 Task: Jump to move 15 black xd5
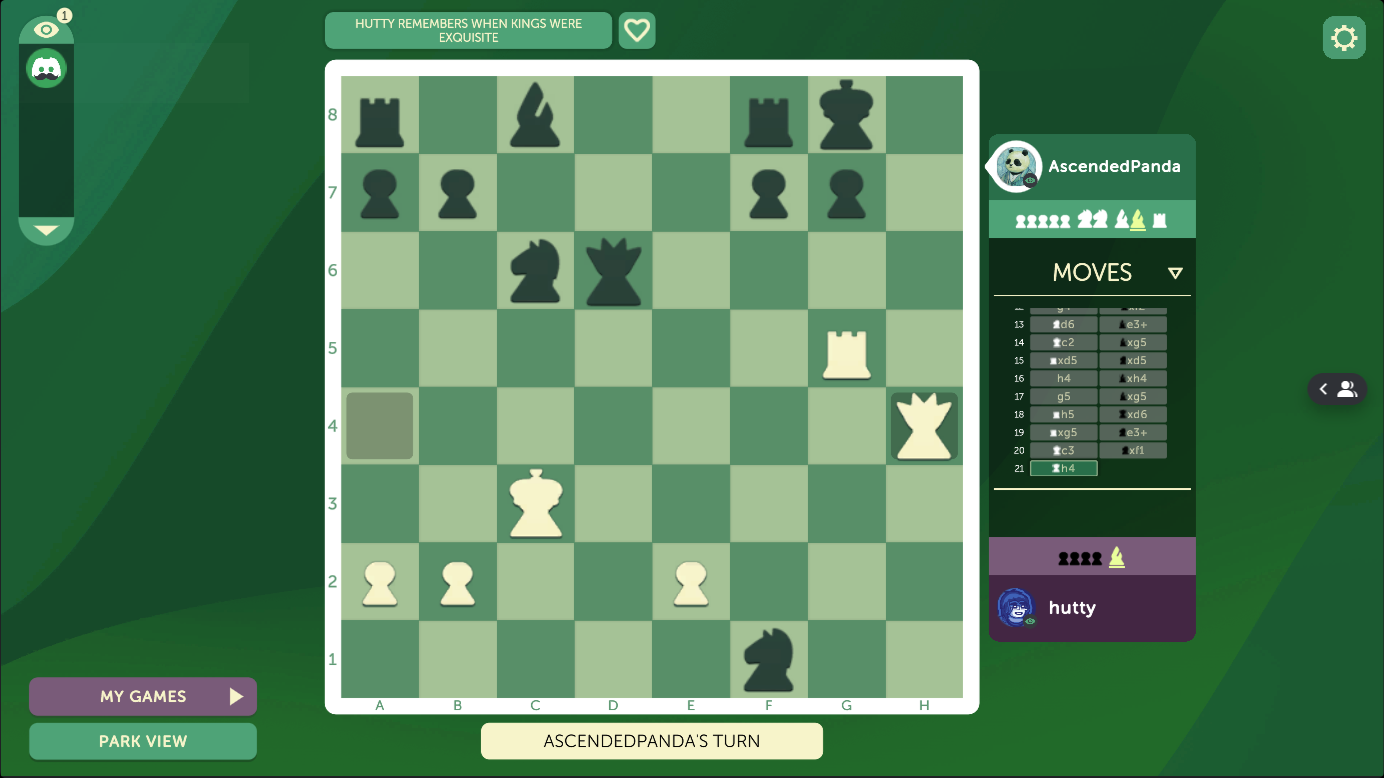[1133, 360]
